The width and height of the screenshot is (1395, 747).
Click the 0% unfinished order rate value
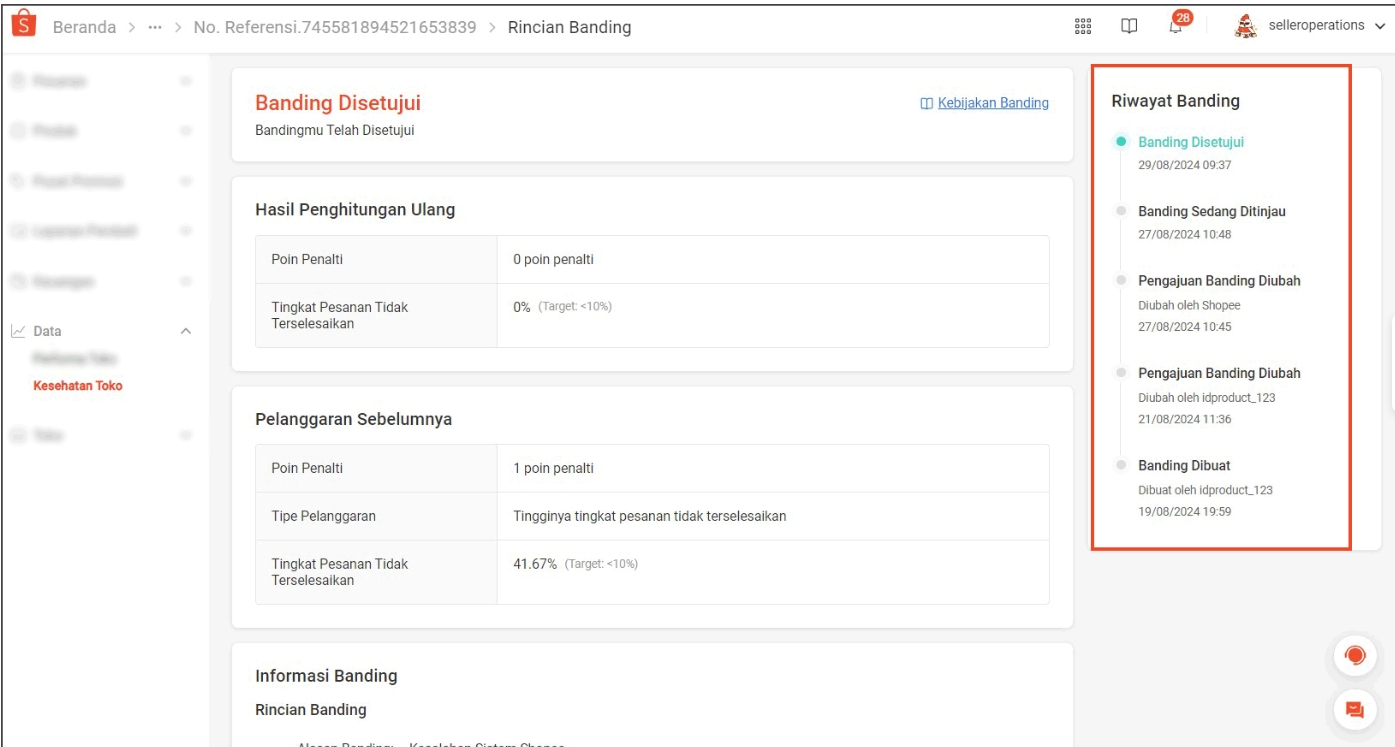tap(522, 307)
